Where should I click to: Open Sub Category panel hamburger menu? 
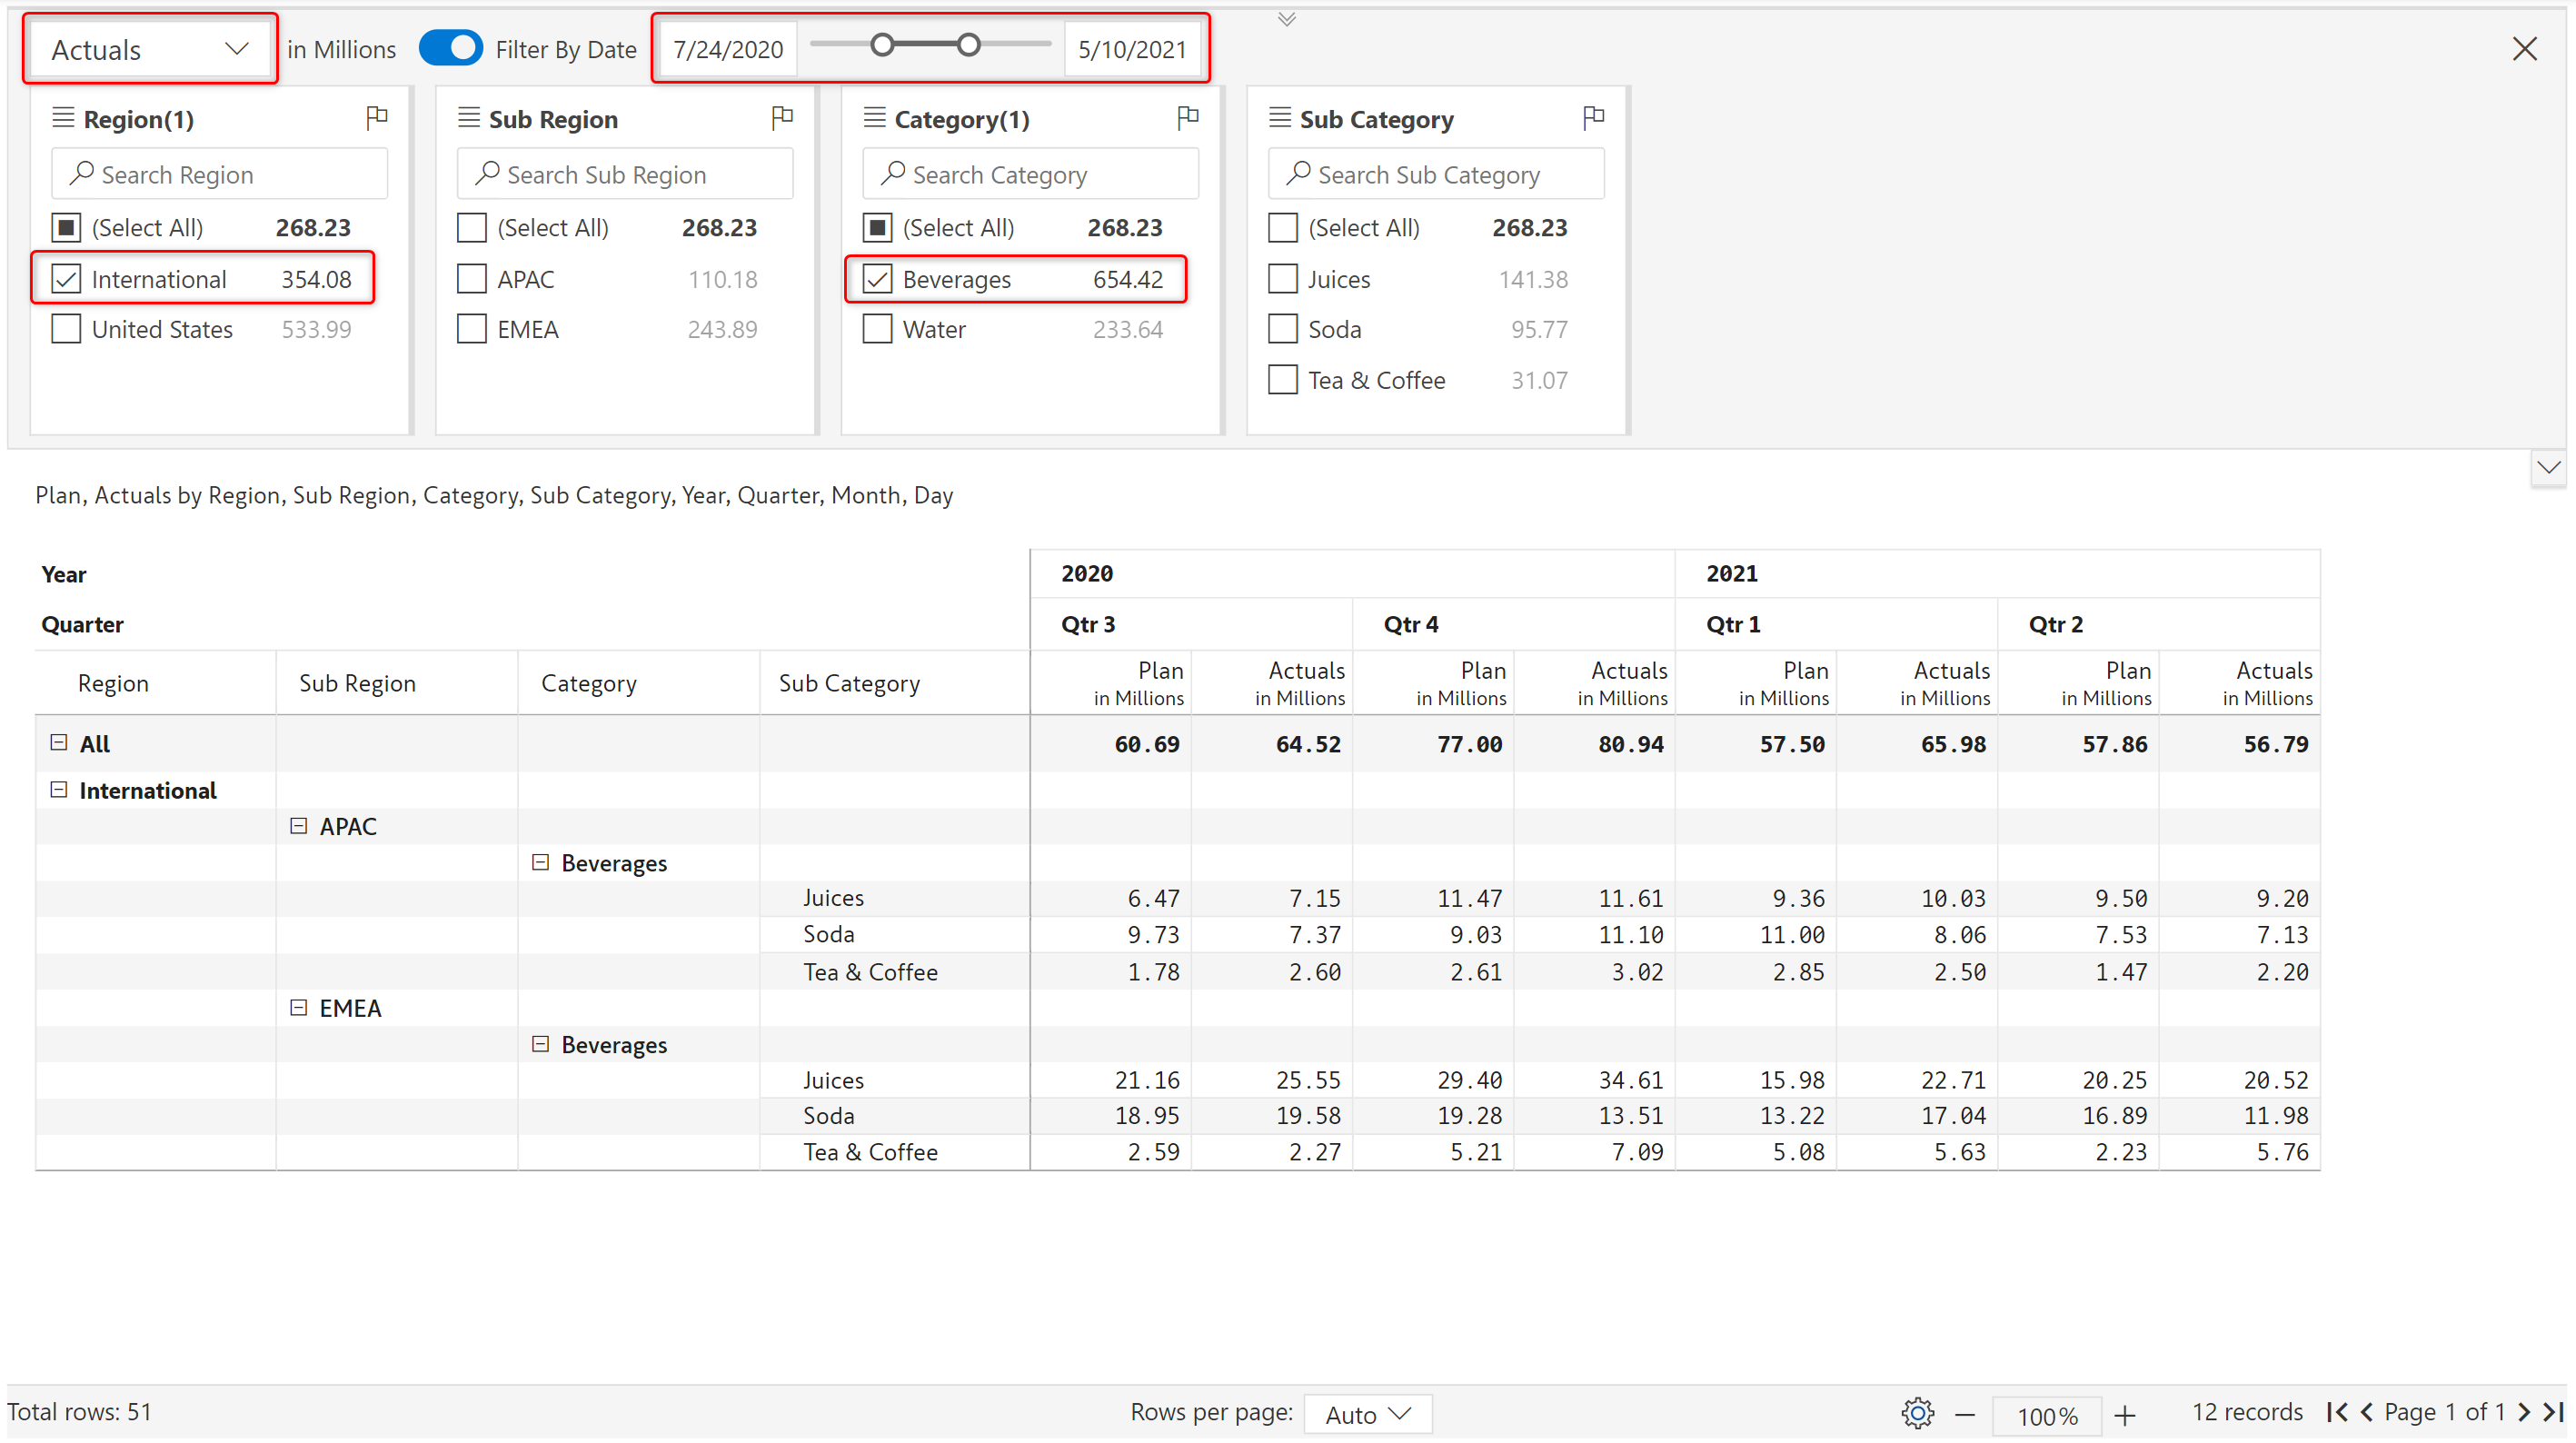(1279, 118)
